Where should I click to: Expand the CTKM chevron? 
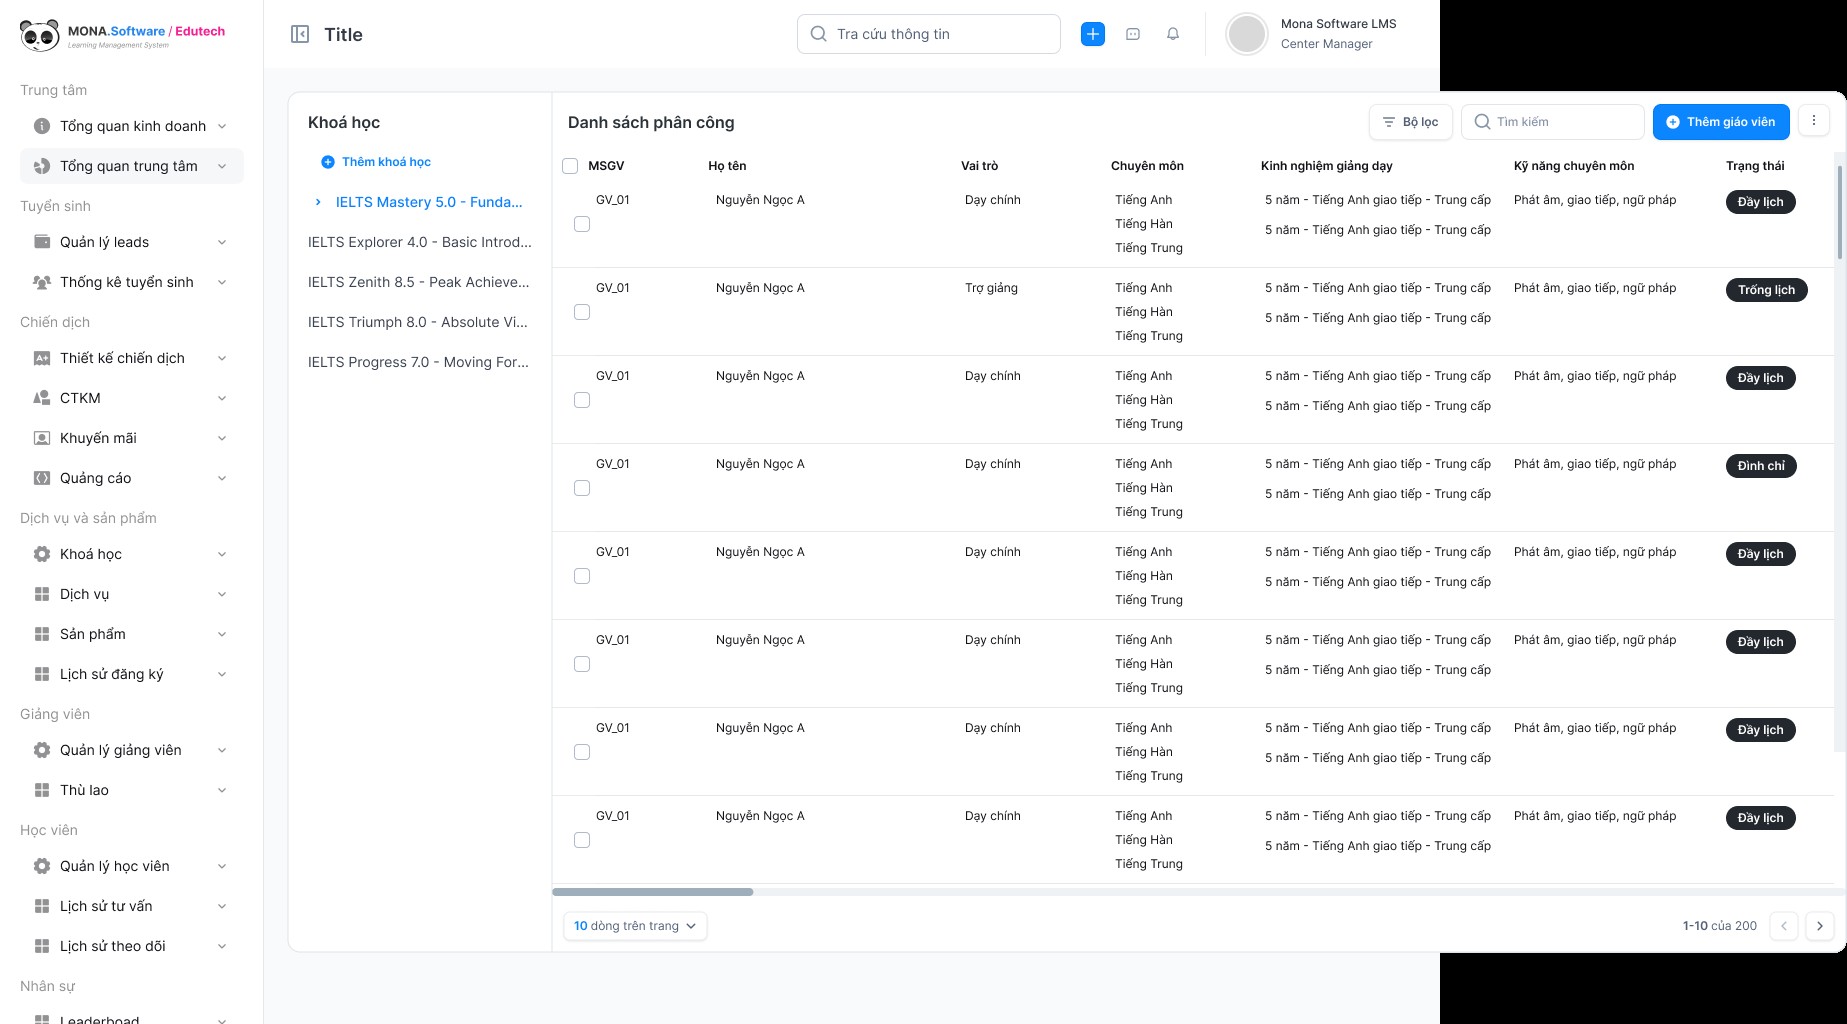(222, 398)
